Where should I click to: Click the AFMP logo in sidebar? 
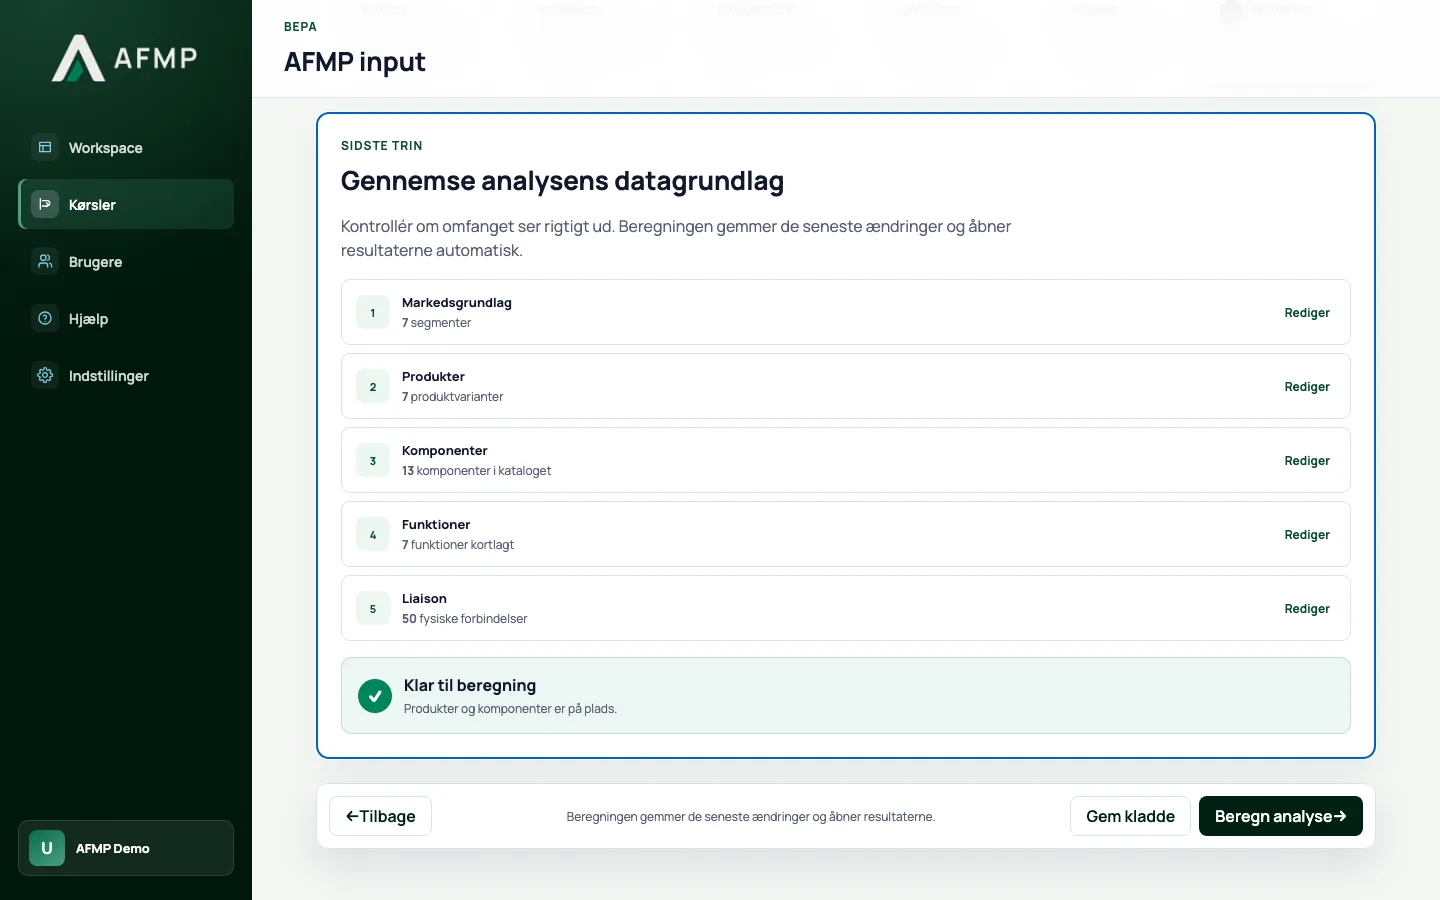tap(125, 58)
